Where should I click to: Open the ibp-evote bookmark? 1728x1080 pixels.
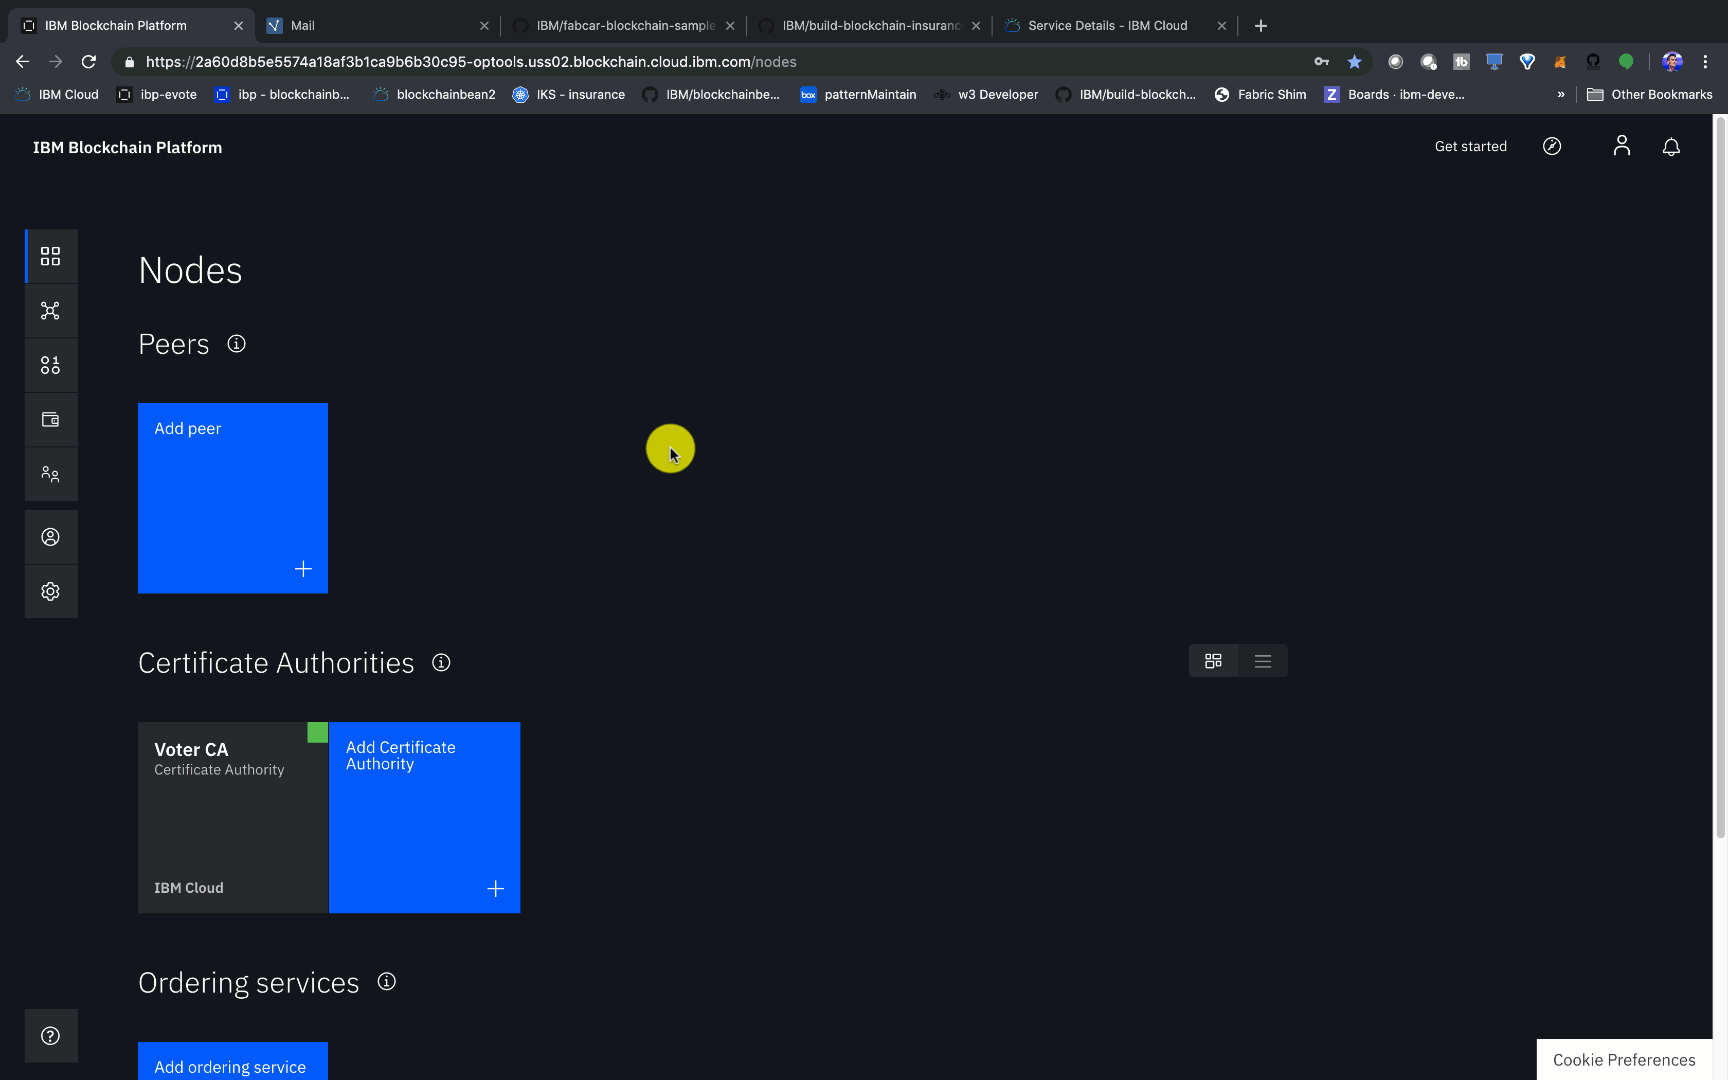click(x=157, y=95)
